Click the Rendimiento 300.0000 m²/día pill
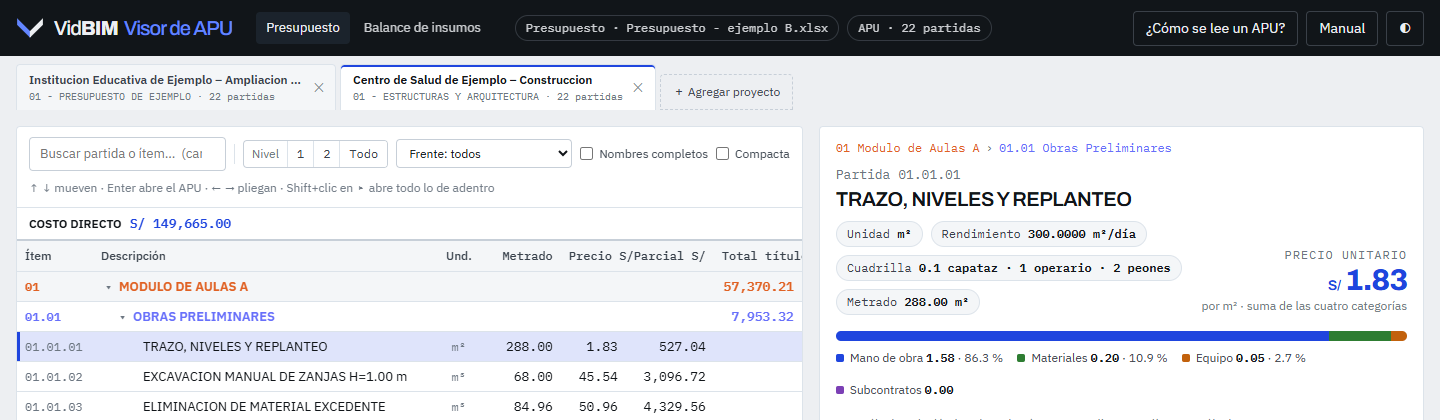 click(x=1039, y=234)
